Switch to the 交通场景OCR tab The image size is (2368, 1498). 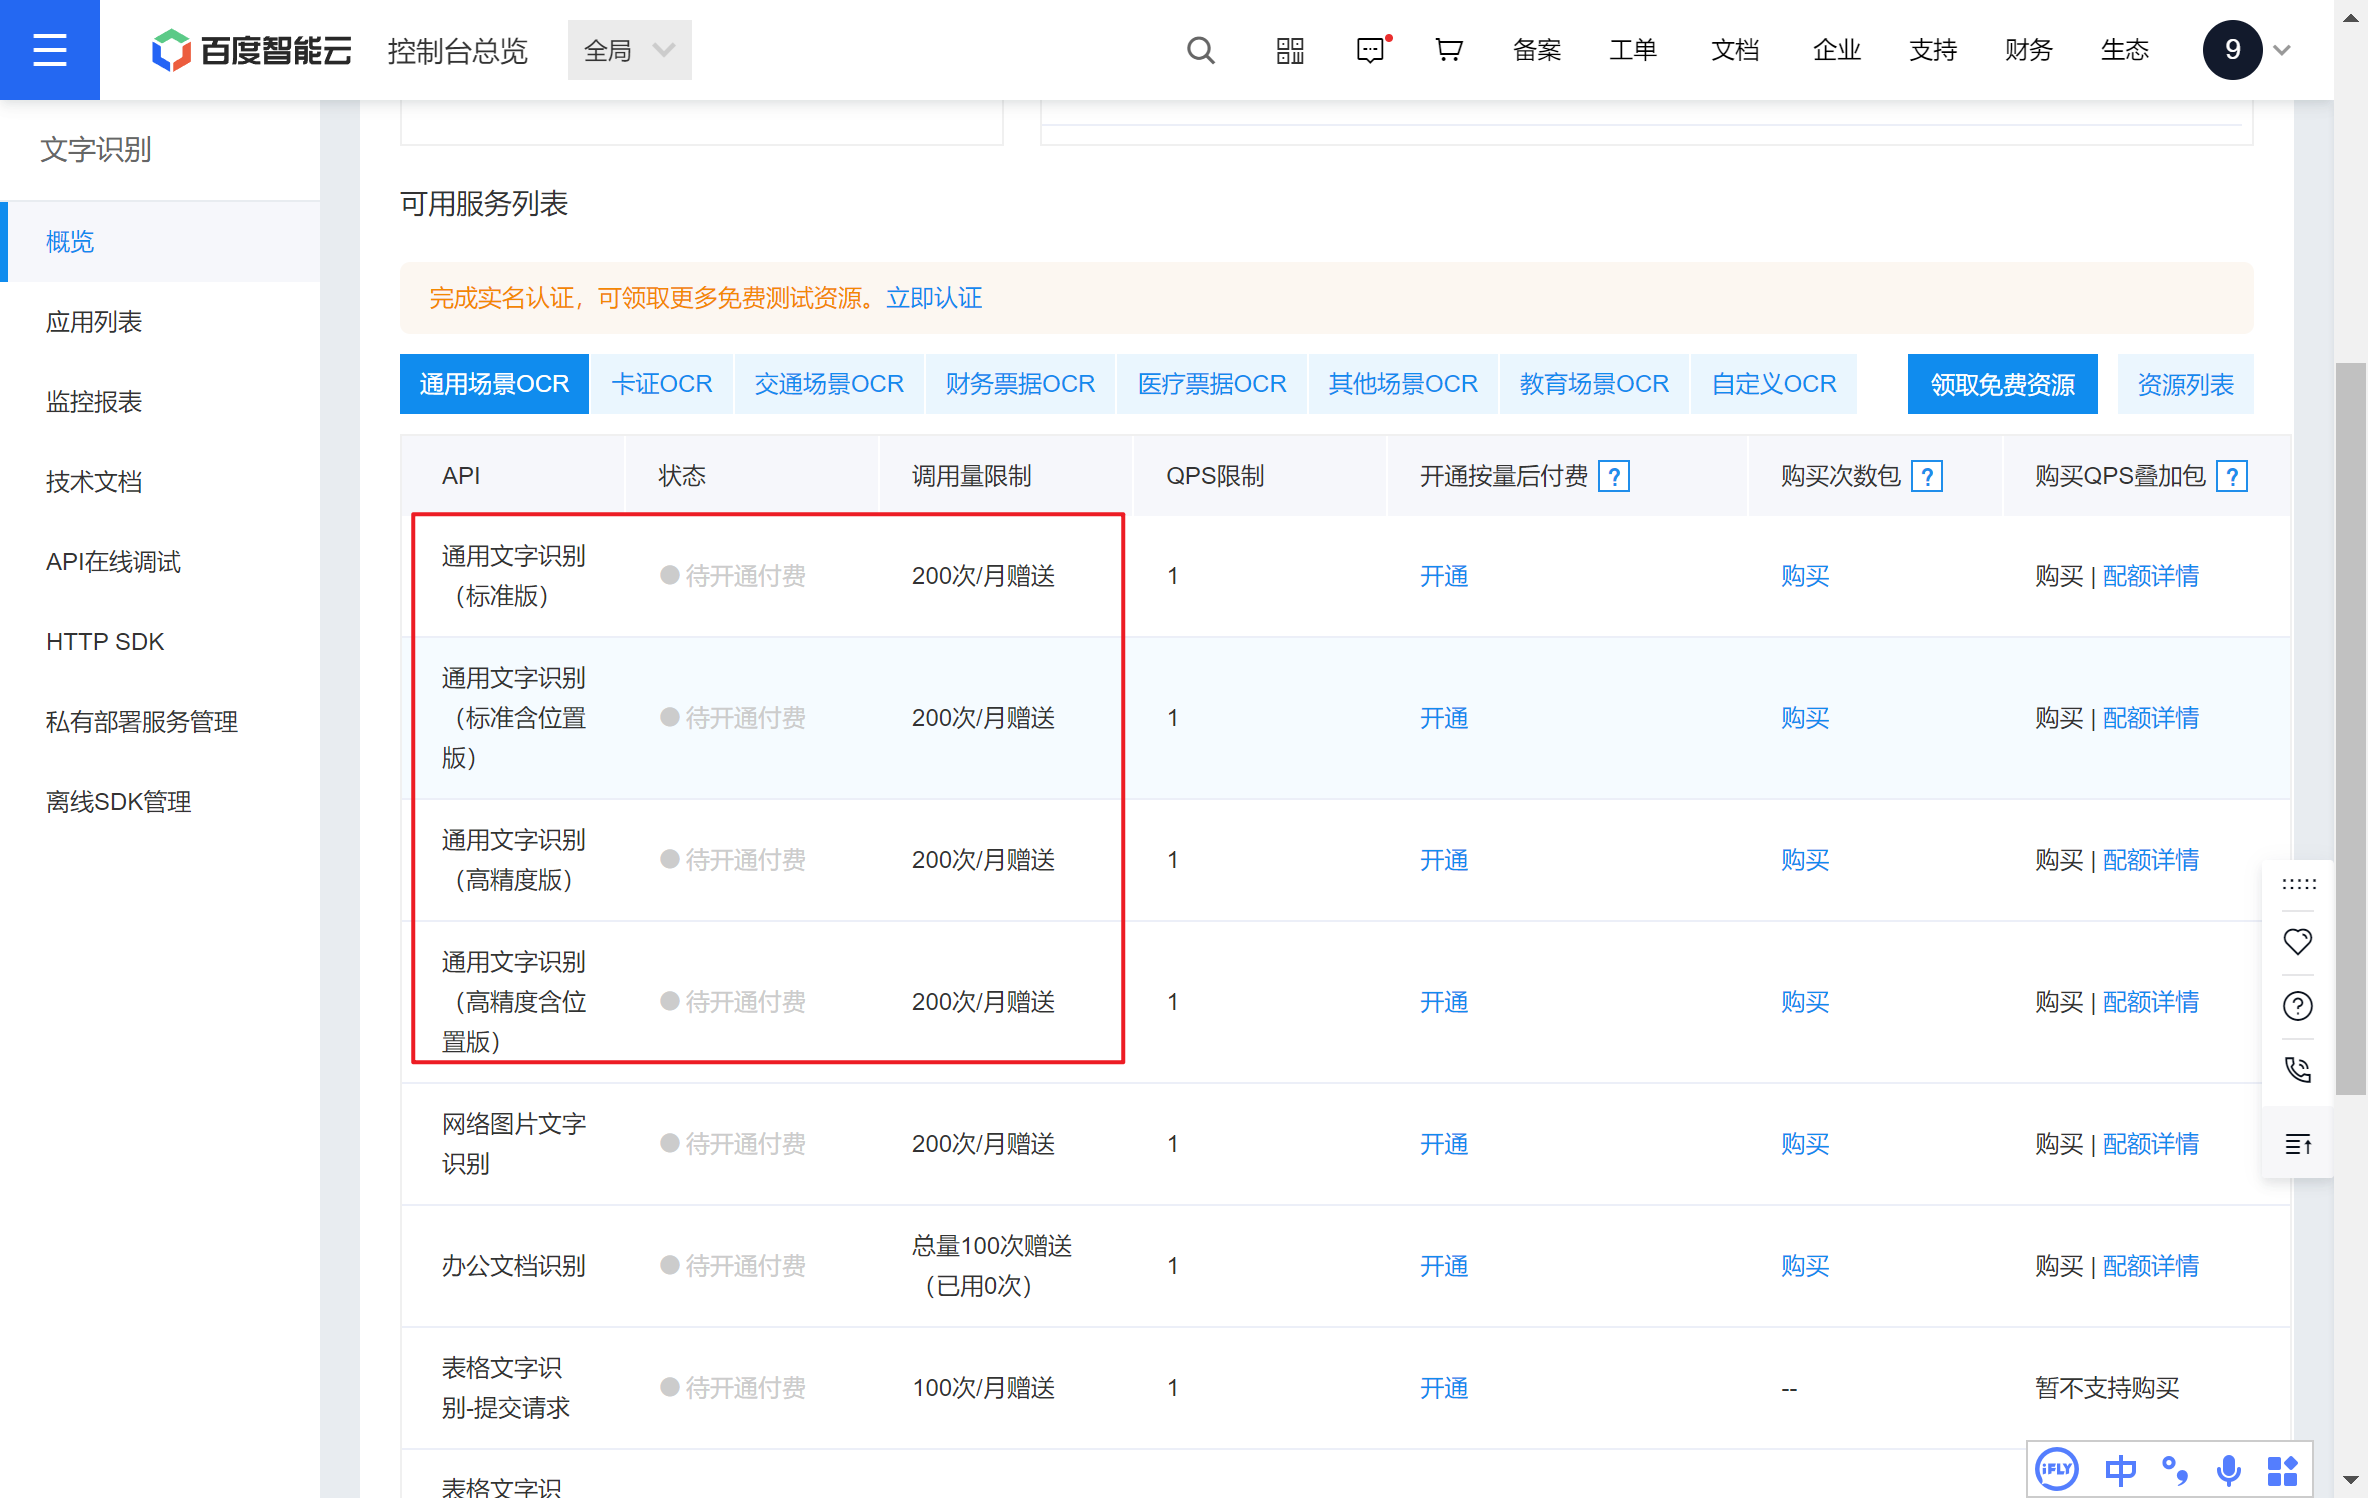[x=829, y=384]
